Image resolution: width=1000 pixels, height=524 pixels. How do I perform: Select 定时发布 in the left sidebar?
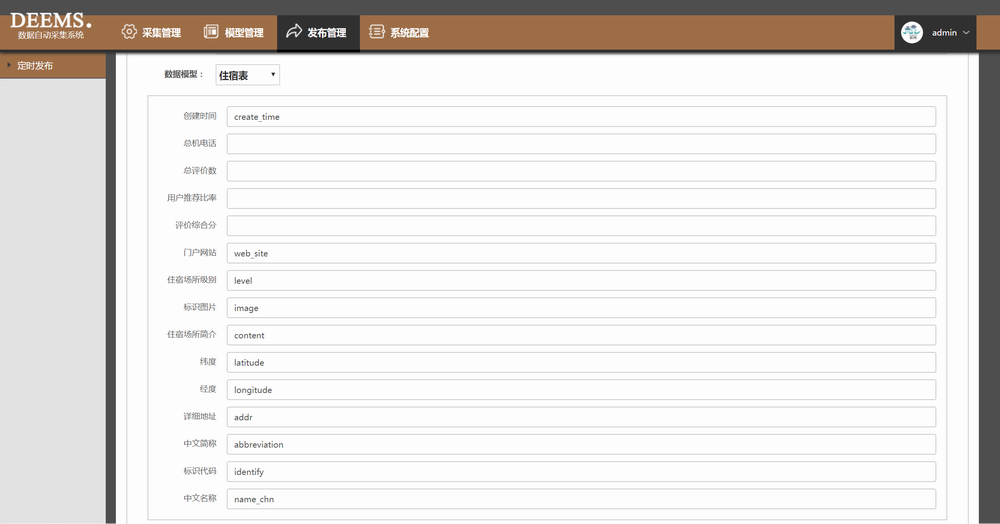pos(36,65)
